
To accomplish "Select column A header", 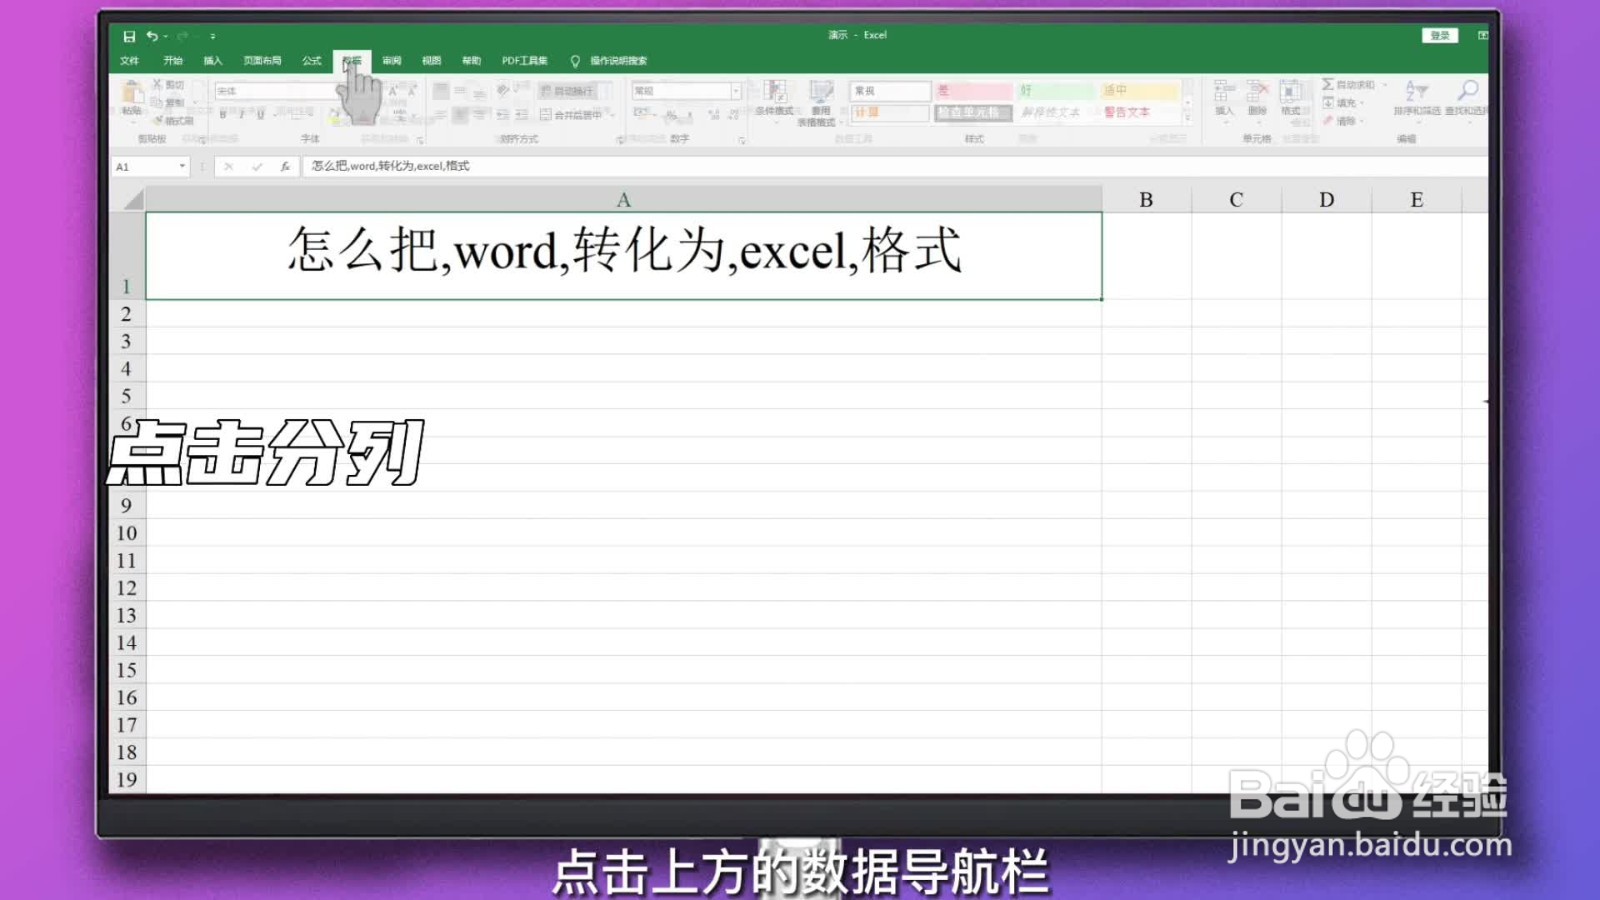I will coord(624,199).
